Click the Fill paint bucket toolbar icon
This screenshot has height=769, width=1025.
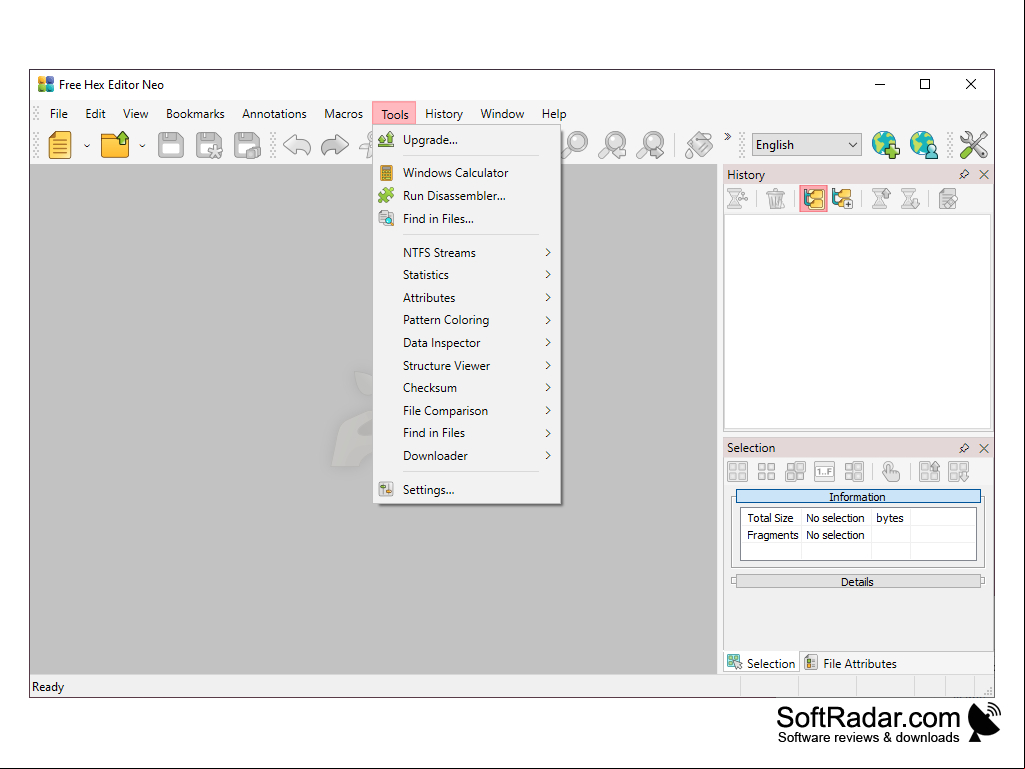[699, 145]
